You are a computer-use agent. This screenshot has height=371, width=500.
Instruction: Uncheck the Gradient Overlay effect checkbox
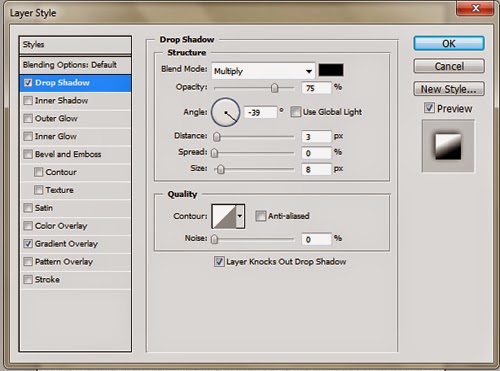click(28, 244)
